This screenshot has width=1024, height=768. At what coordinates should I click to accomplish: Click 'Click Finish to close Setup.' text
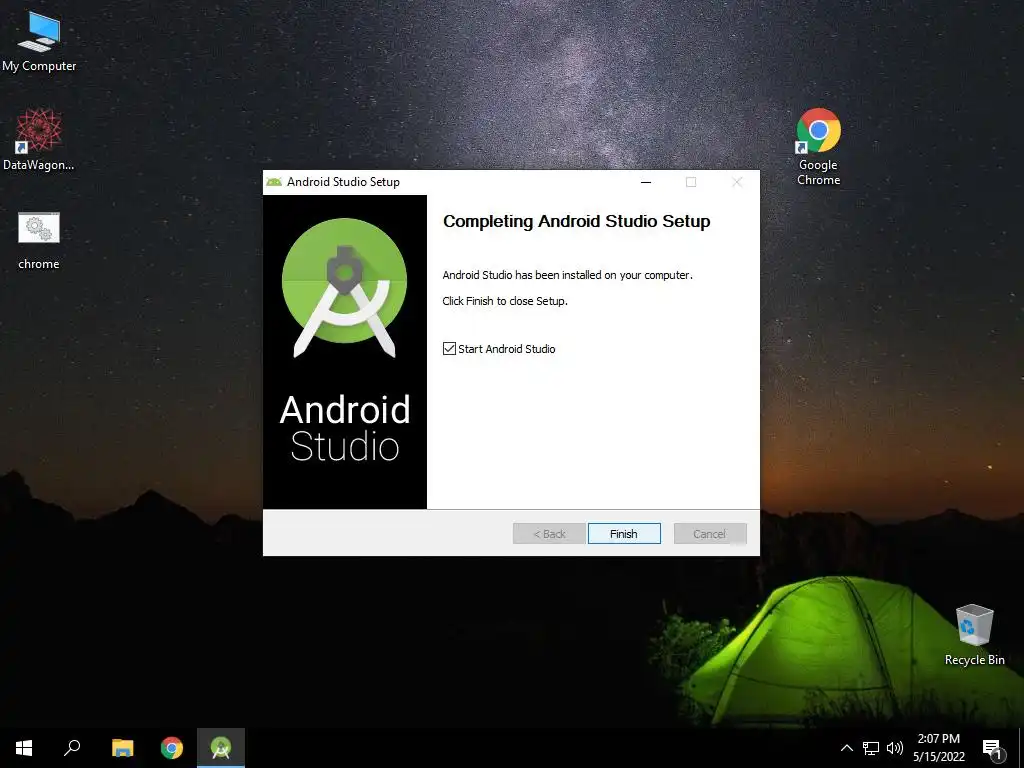tap(505, 301)
